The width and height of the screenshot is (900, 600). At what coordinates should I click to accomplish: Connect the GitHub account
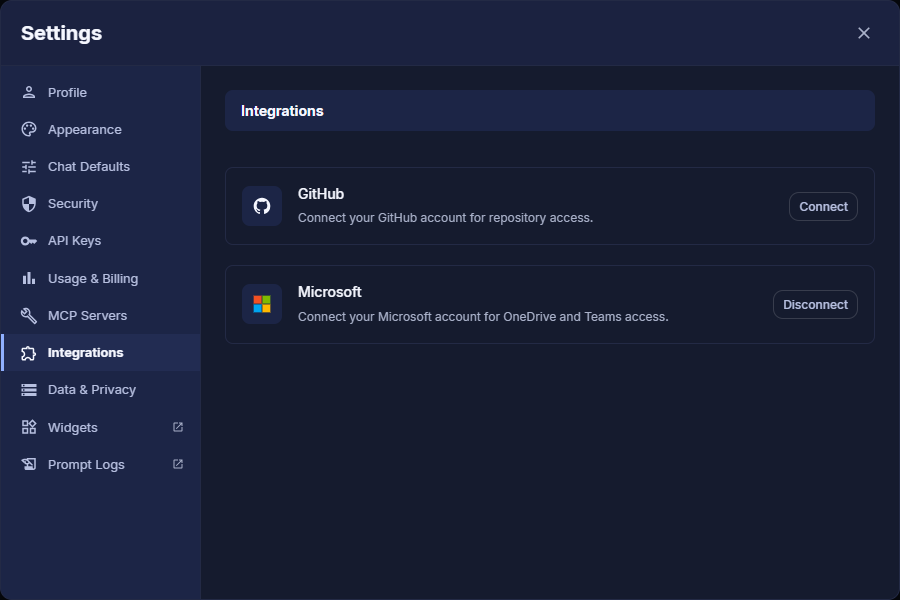(x=823, y=207)
